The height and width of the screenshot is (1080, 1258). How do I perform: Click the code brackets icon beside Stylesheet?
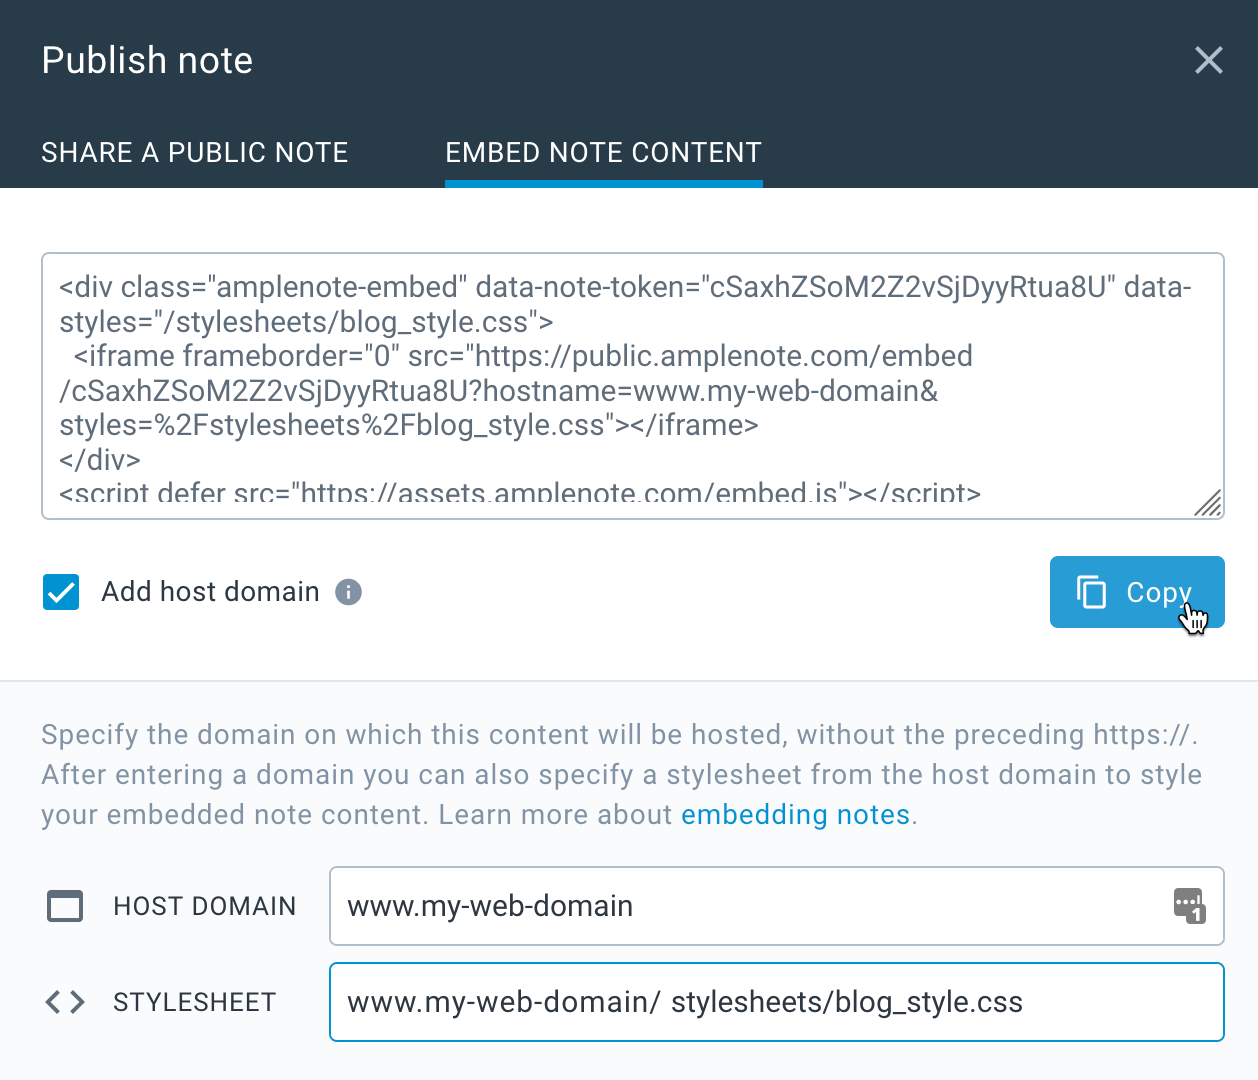click(65, 1002)
